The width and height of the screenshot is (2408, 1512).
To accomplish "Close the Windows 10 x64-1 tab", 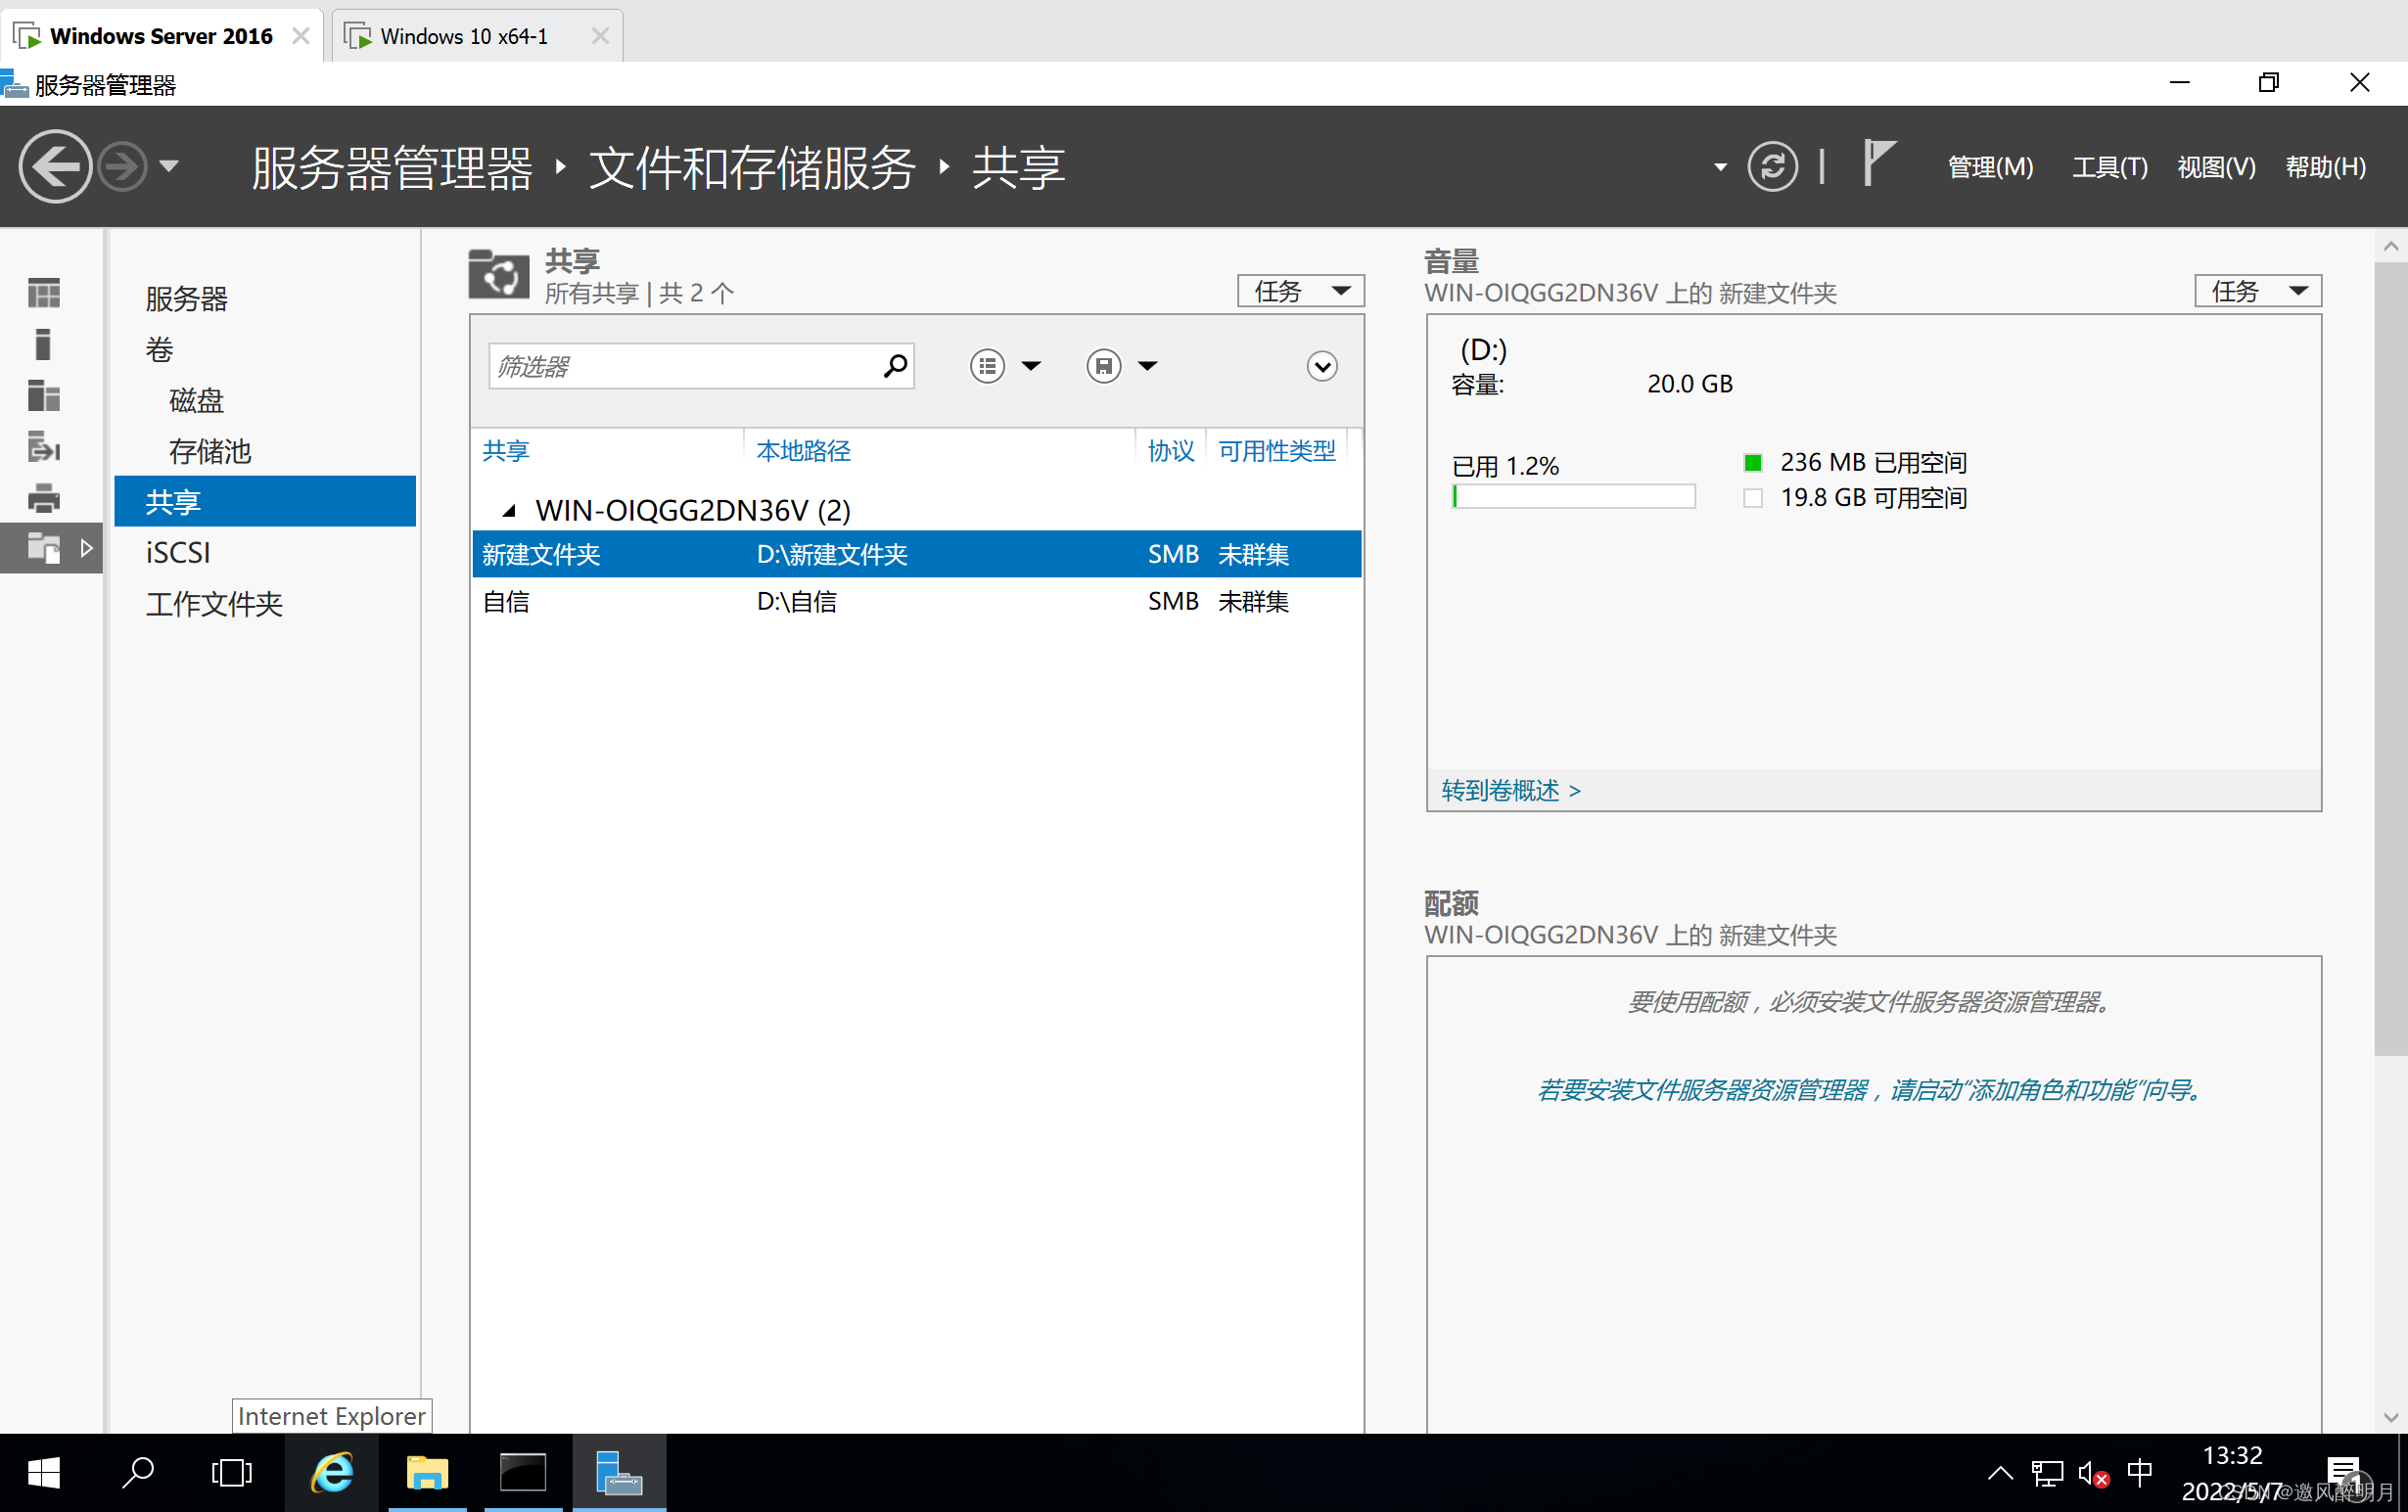I will pyautogui.click(x=600, y=36).
